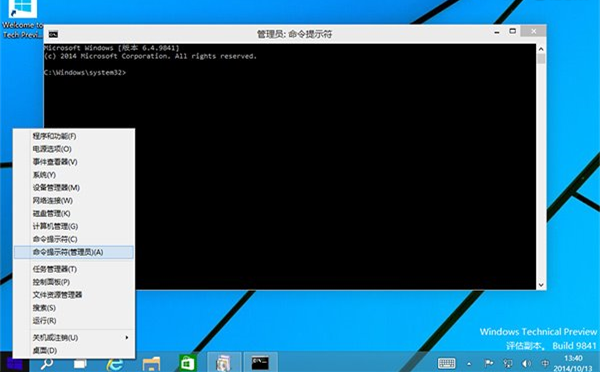Select the Welcome to Tech Preview desktop shortcut
600x372 pixels.
tap(22, 19)
